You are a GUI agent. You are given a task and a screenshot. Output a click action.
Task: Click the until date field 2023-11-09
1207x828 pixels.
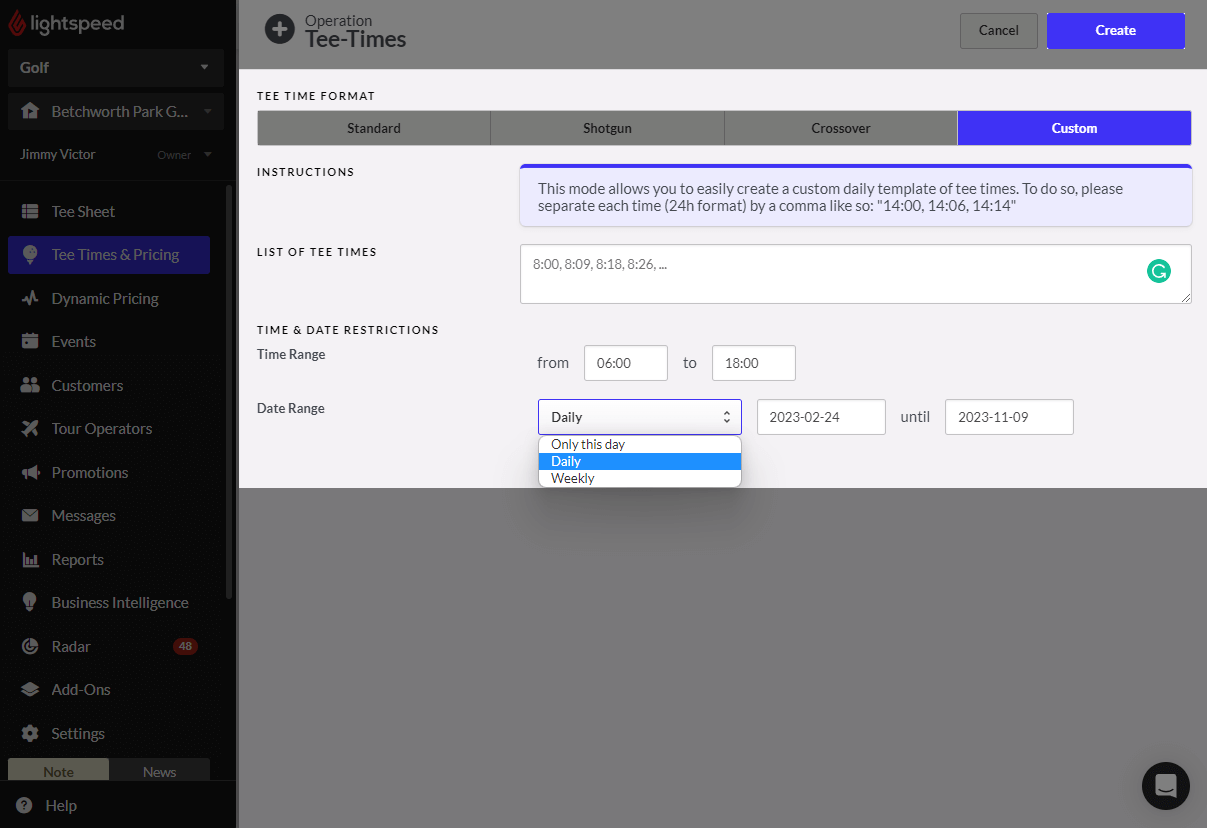click(1009, 417)
